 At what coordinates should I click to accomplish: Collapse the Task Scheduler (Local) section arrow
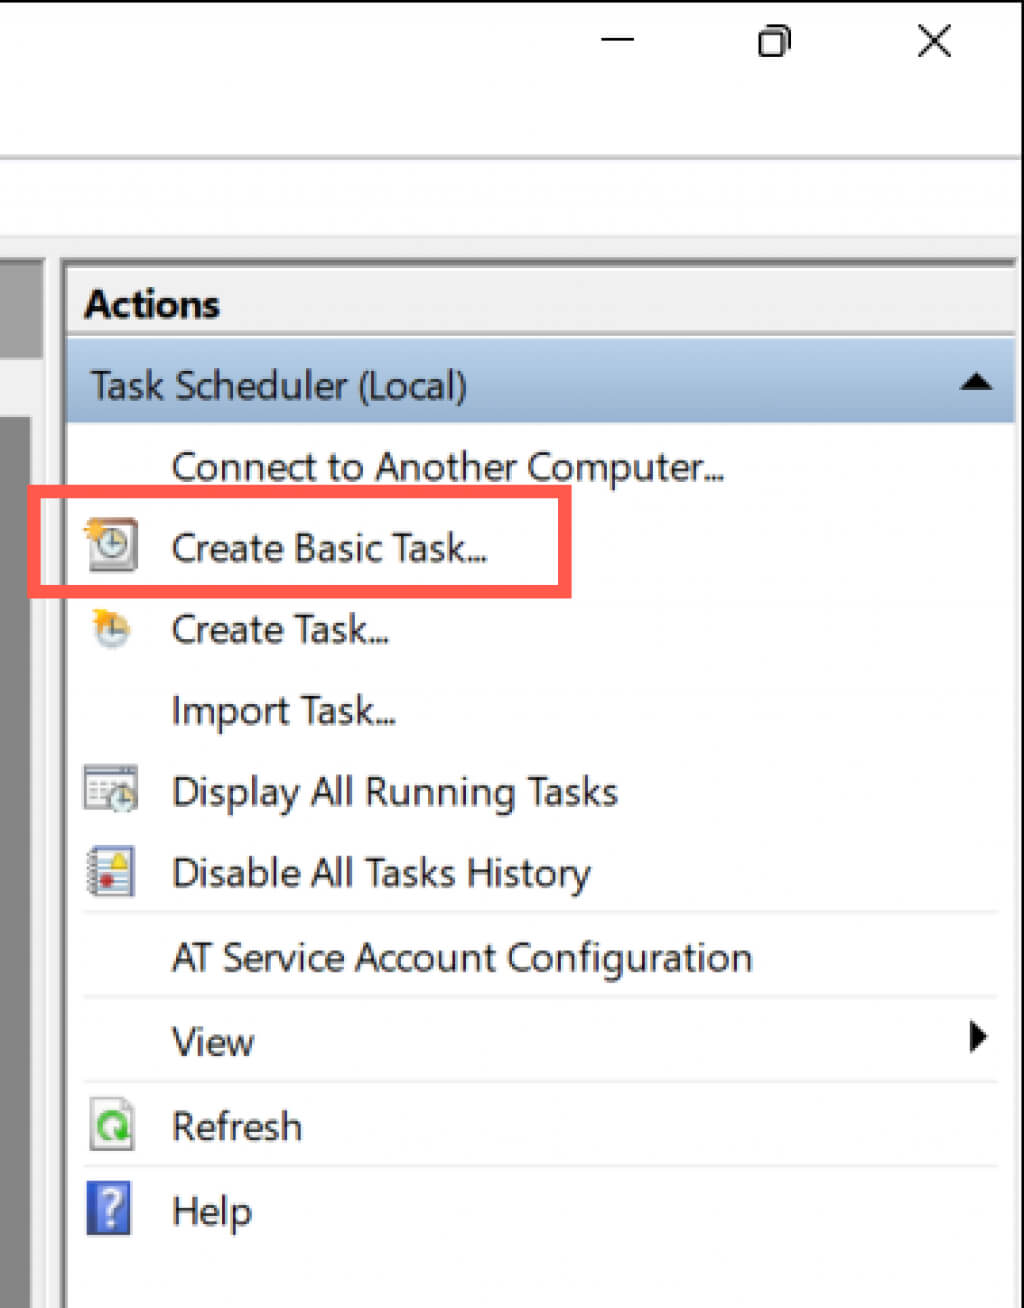pyautogui.click(x=976, y=383)
